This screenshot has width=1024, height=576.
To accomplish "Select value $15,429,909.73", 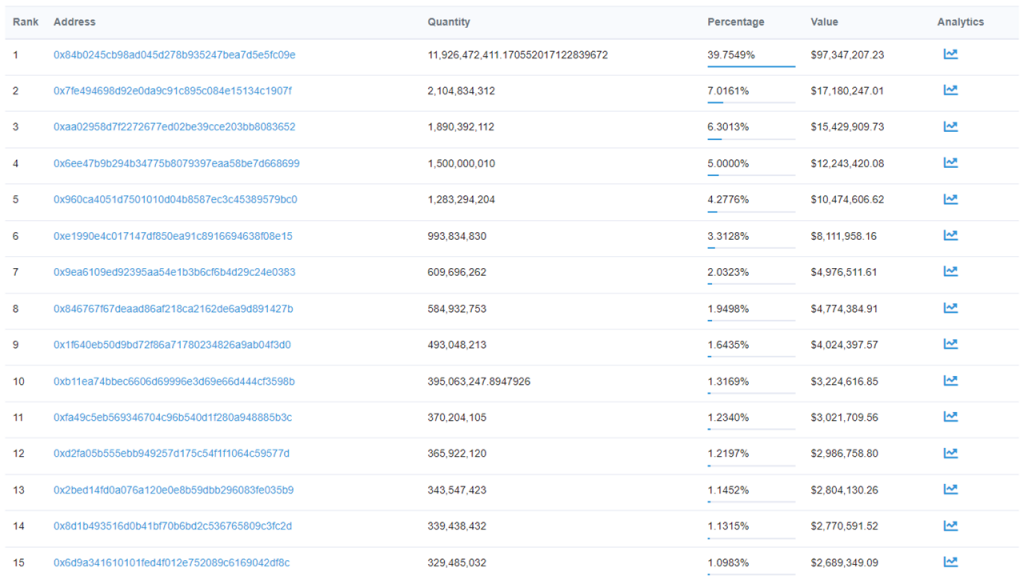I will click(x=847, y=127).
